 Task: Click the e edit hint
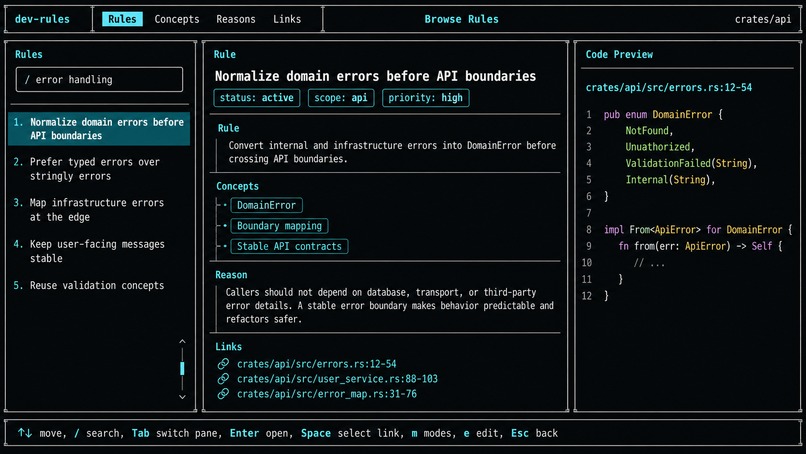pyautogui.click(x=481, y=433)
